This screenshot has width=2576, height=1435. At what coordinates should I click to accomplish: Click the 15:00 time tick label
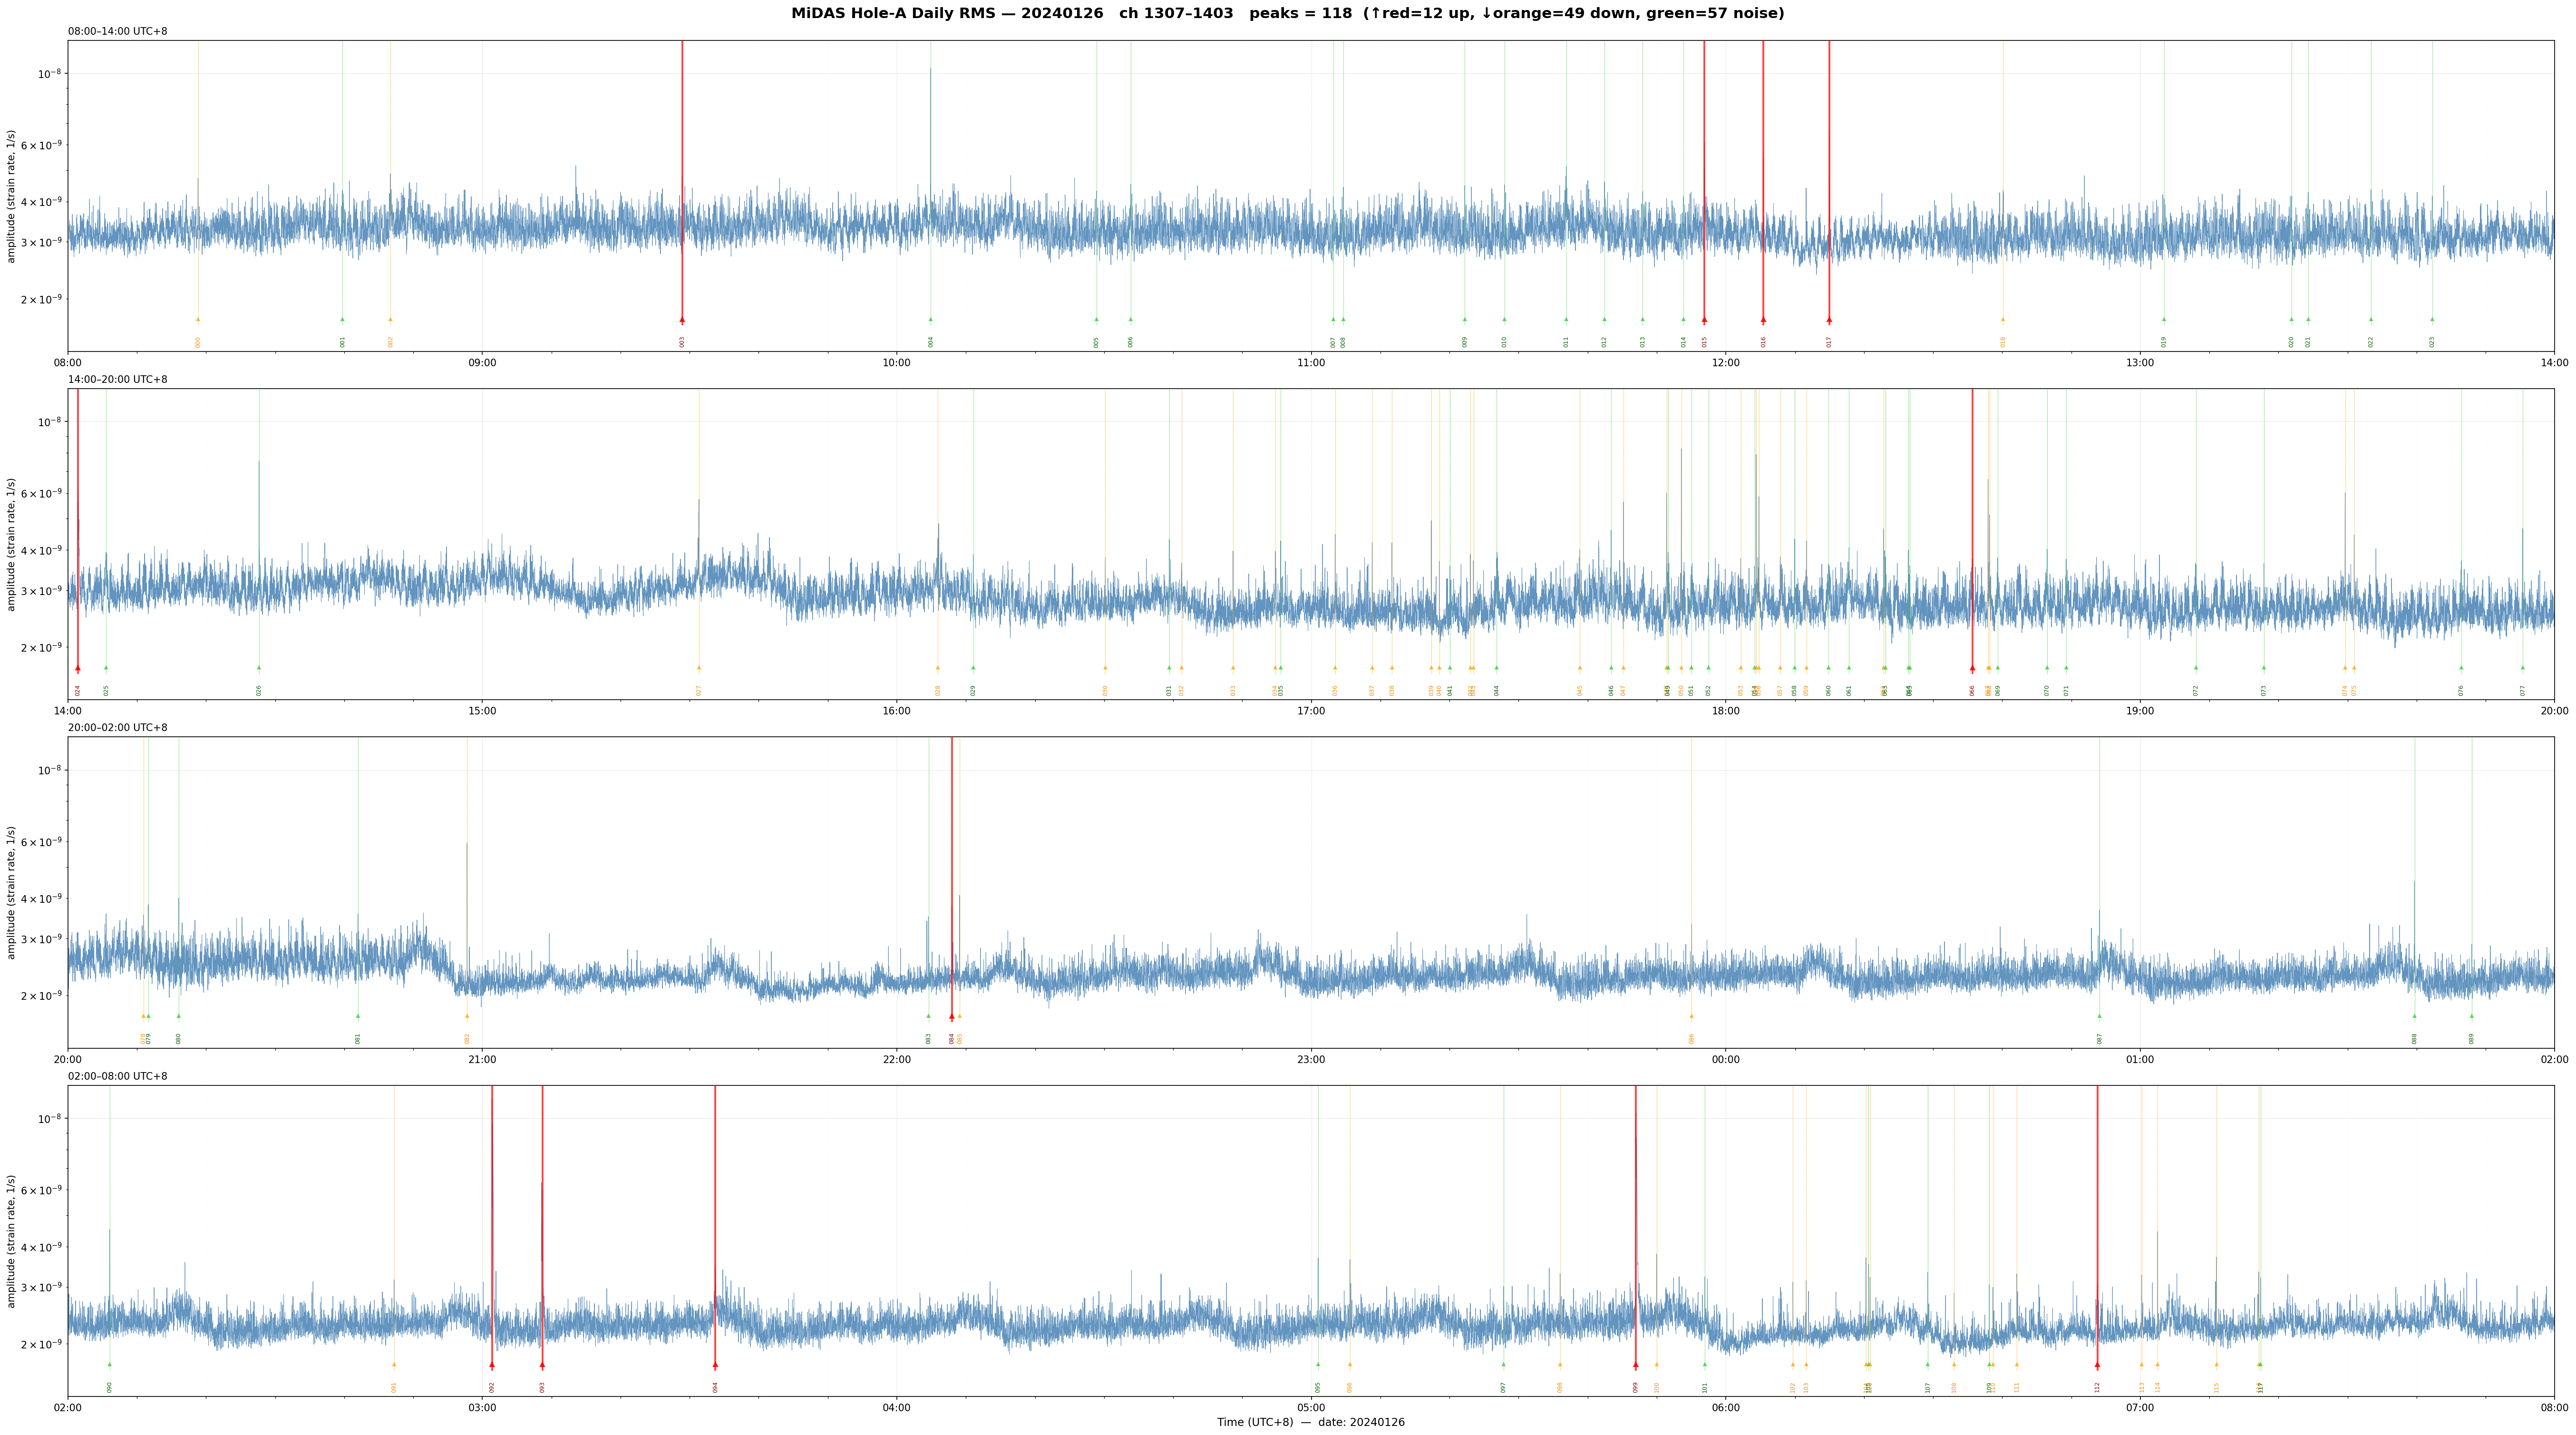[x=482, y=711]
